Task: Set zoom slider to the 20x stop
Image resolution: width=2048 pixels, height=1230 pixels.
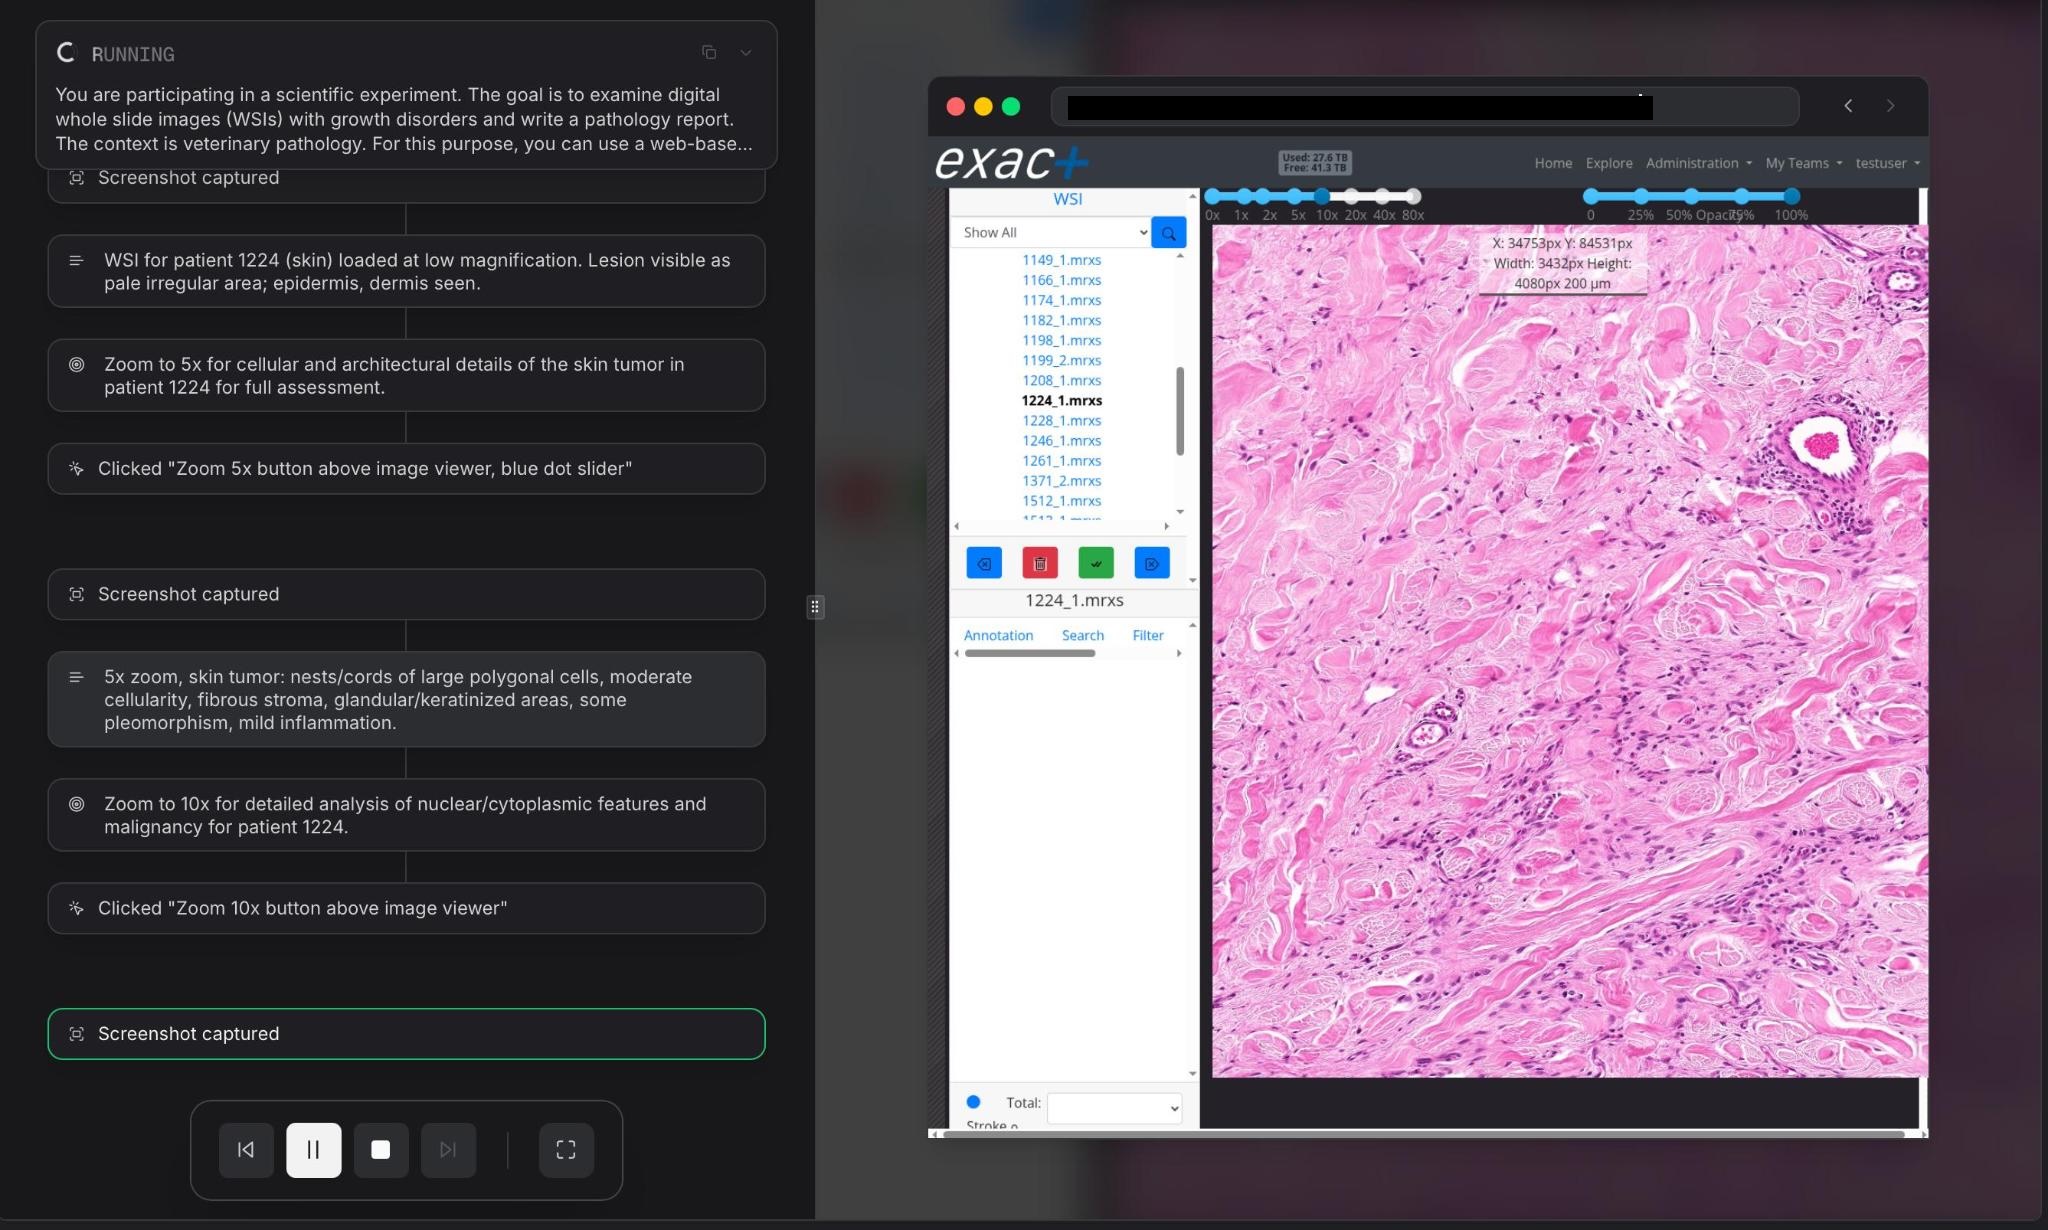Action: tap(1352, 196)
